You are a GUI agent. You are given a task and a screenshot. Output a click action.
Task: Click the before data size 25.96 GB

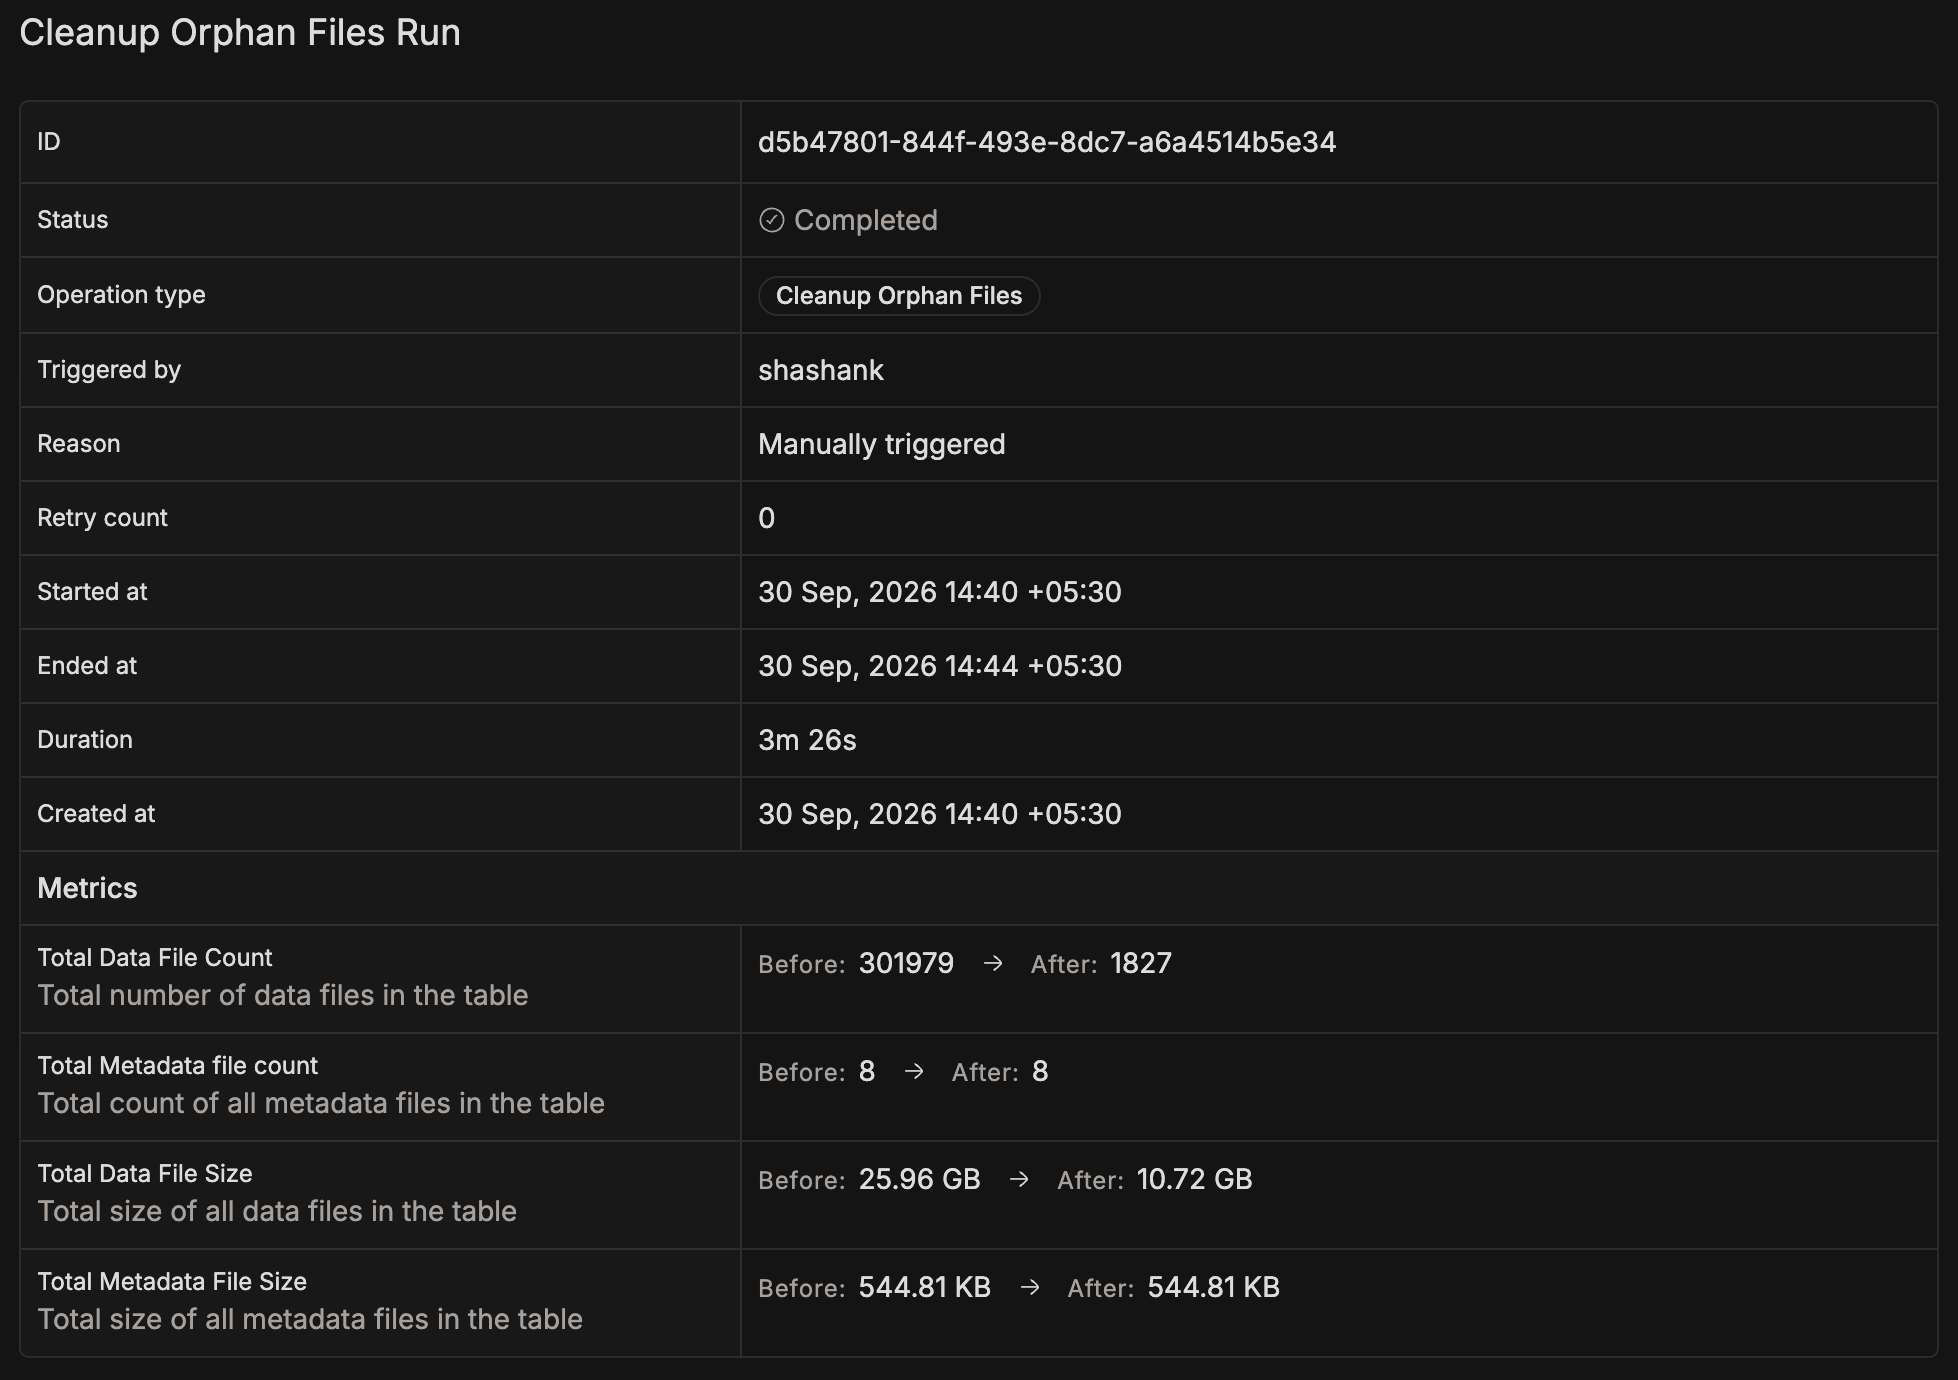(920, 1180)
